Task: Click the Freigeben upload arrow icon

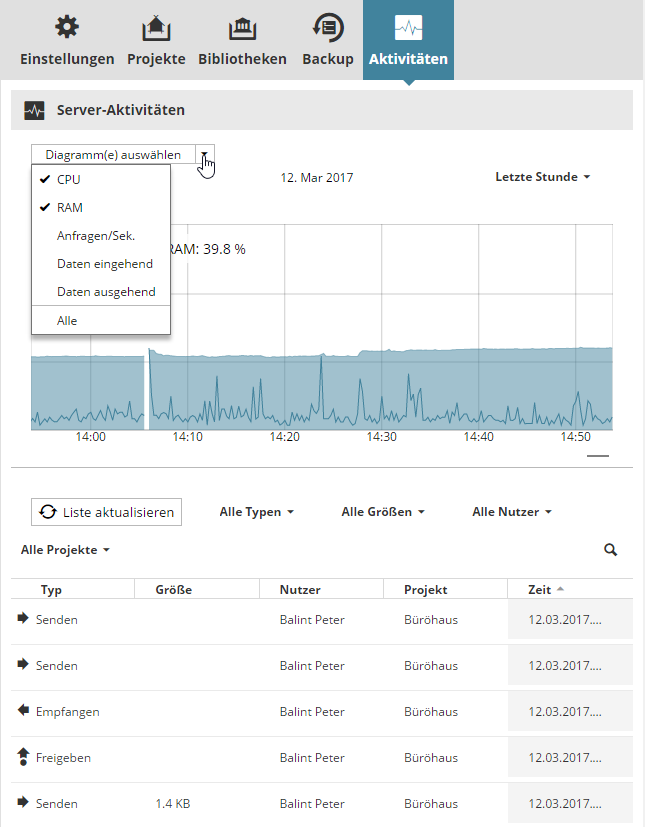Action: click(x=24, y=757)
